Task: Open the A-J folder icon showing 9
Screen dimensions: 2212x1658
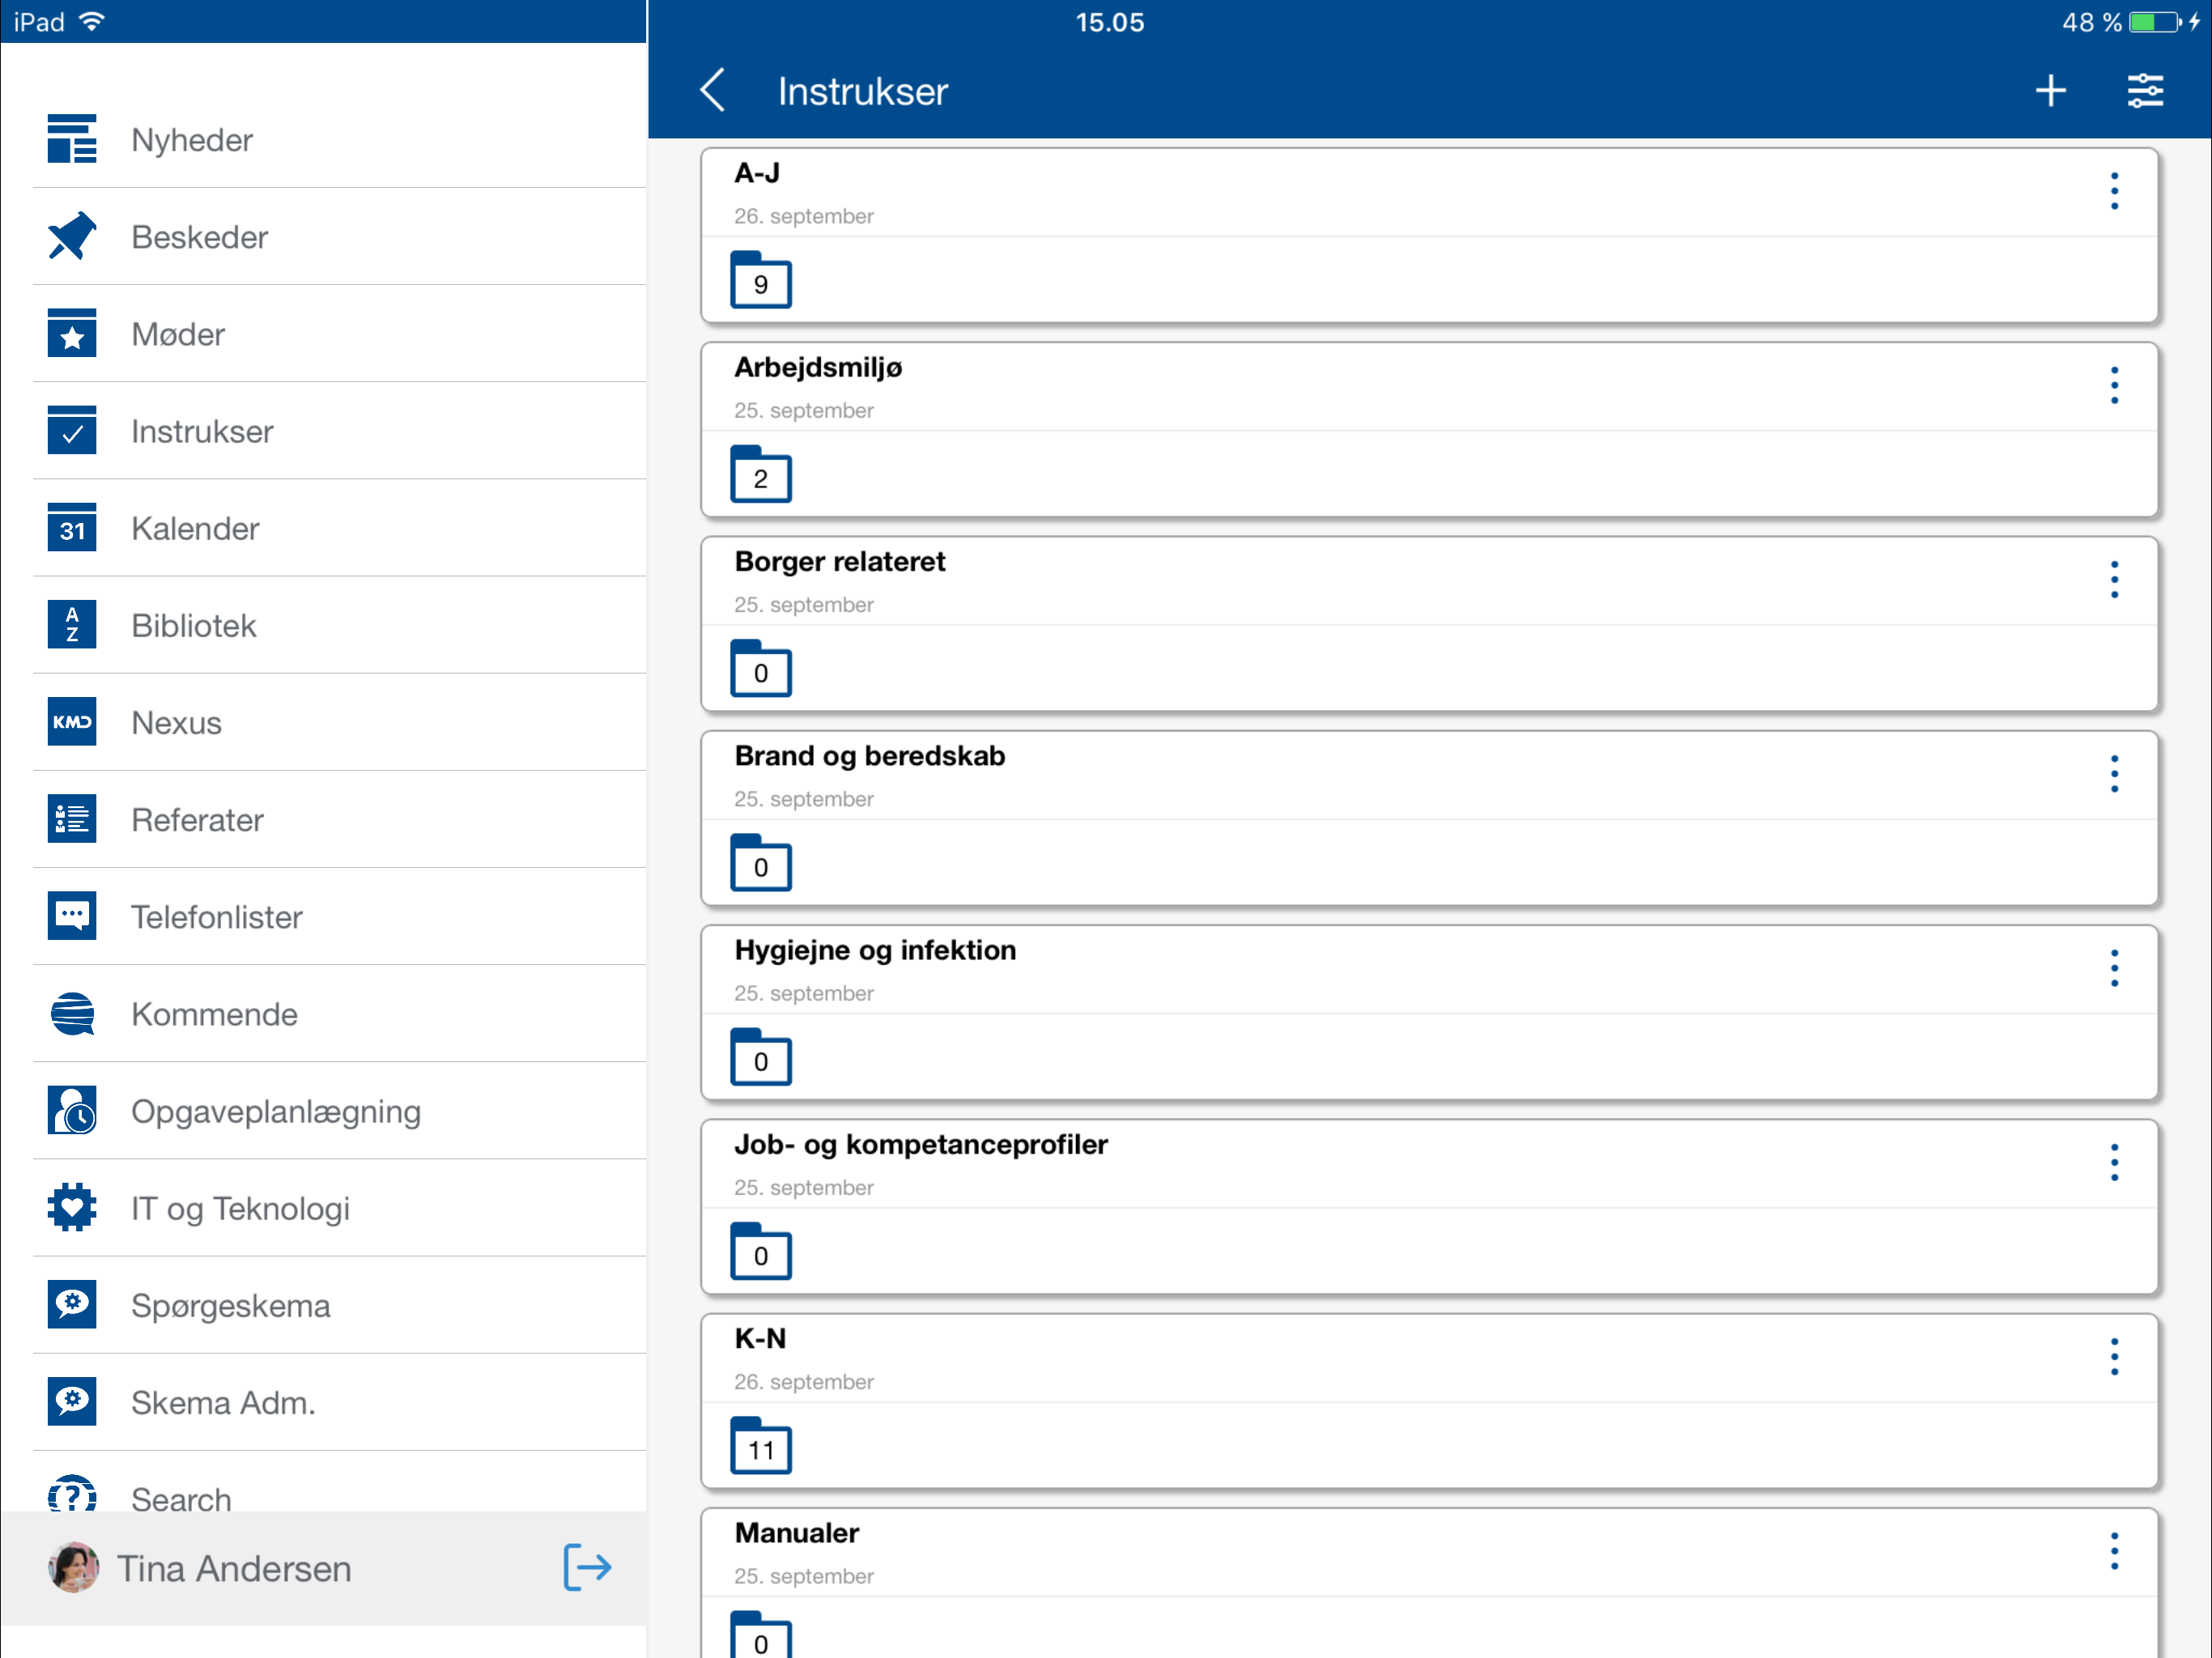Action: click(x=760, y=281)
